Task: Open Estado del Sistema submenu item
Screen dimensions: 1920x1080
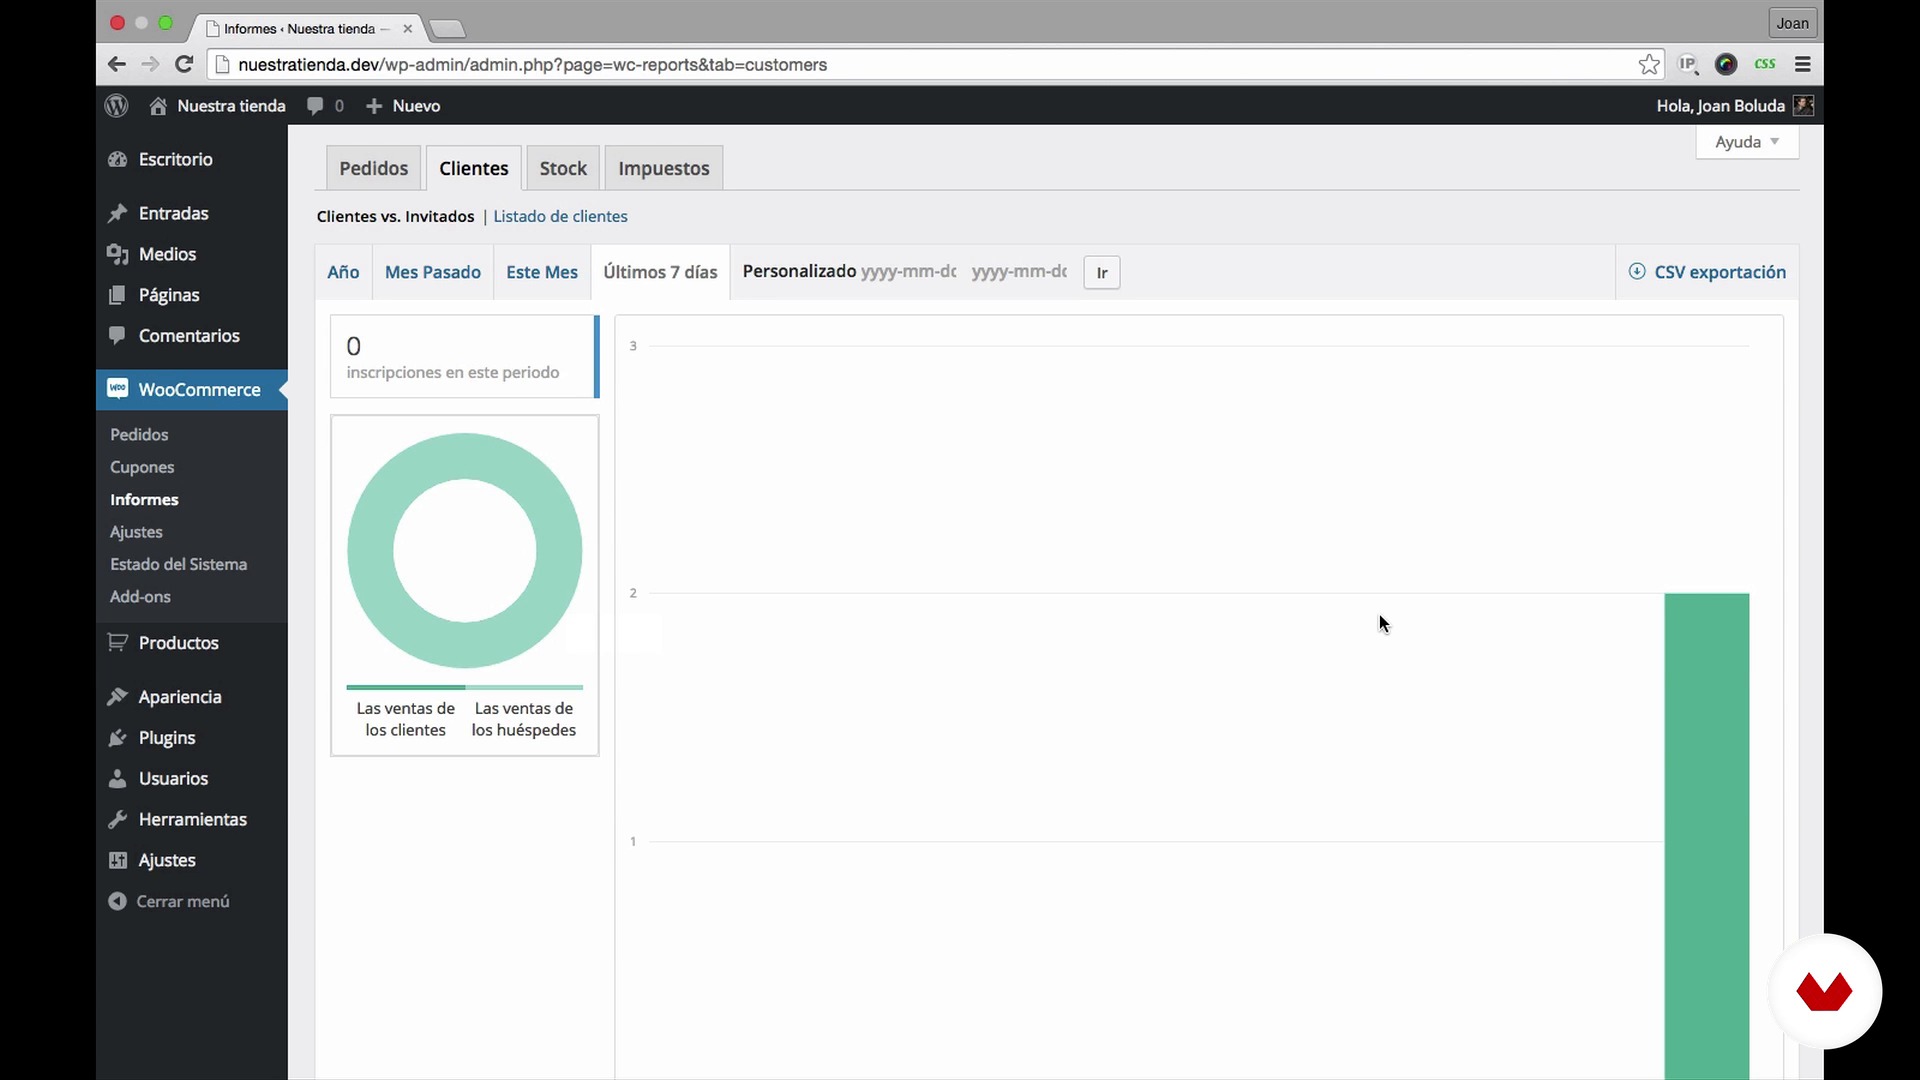Action: click(178, 564)
